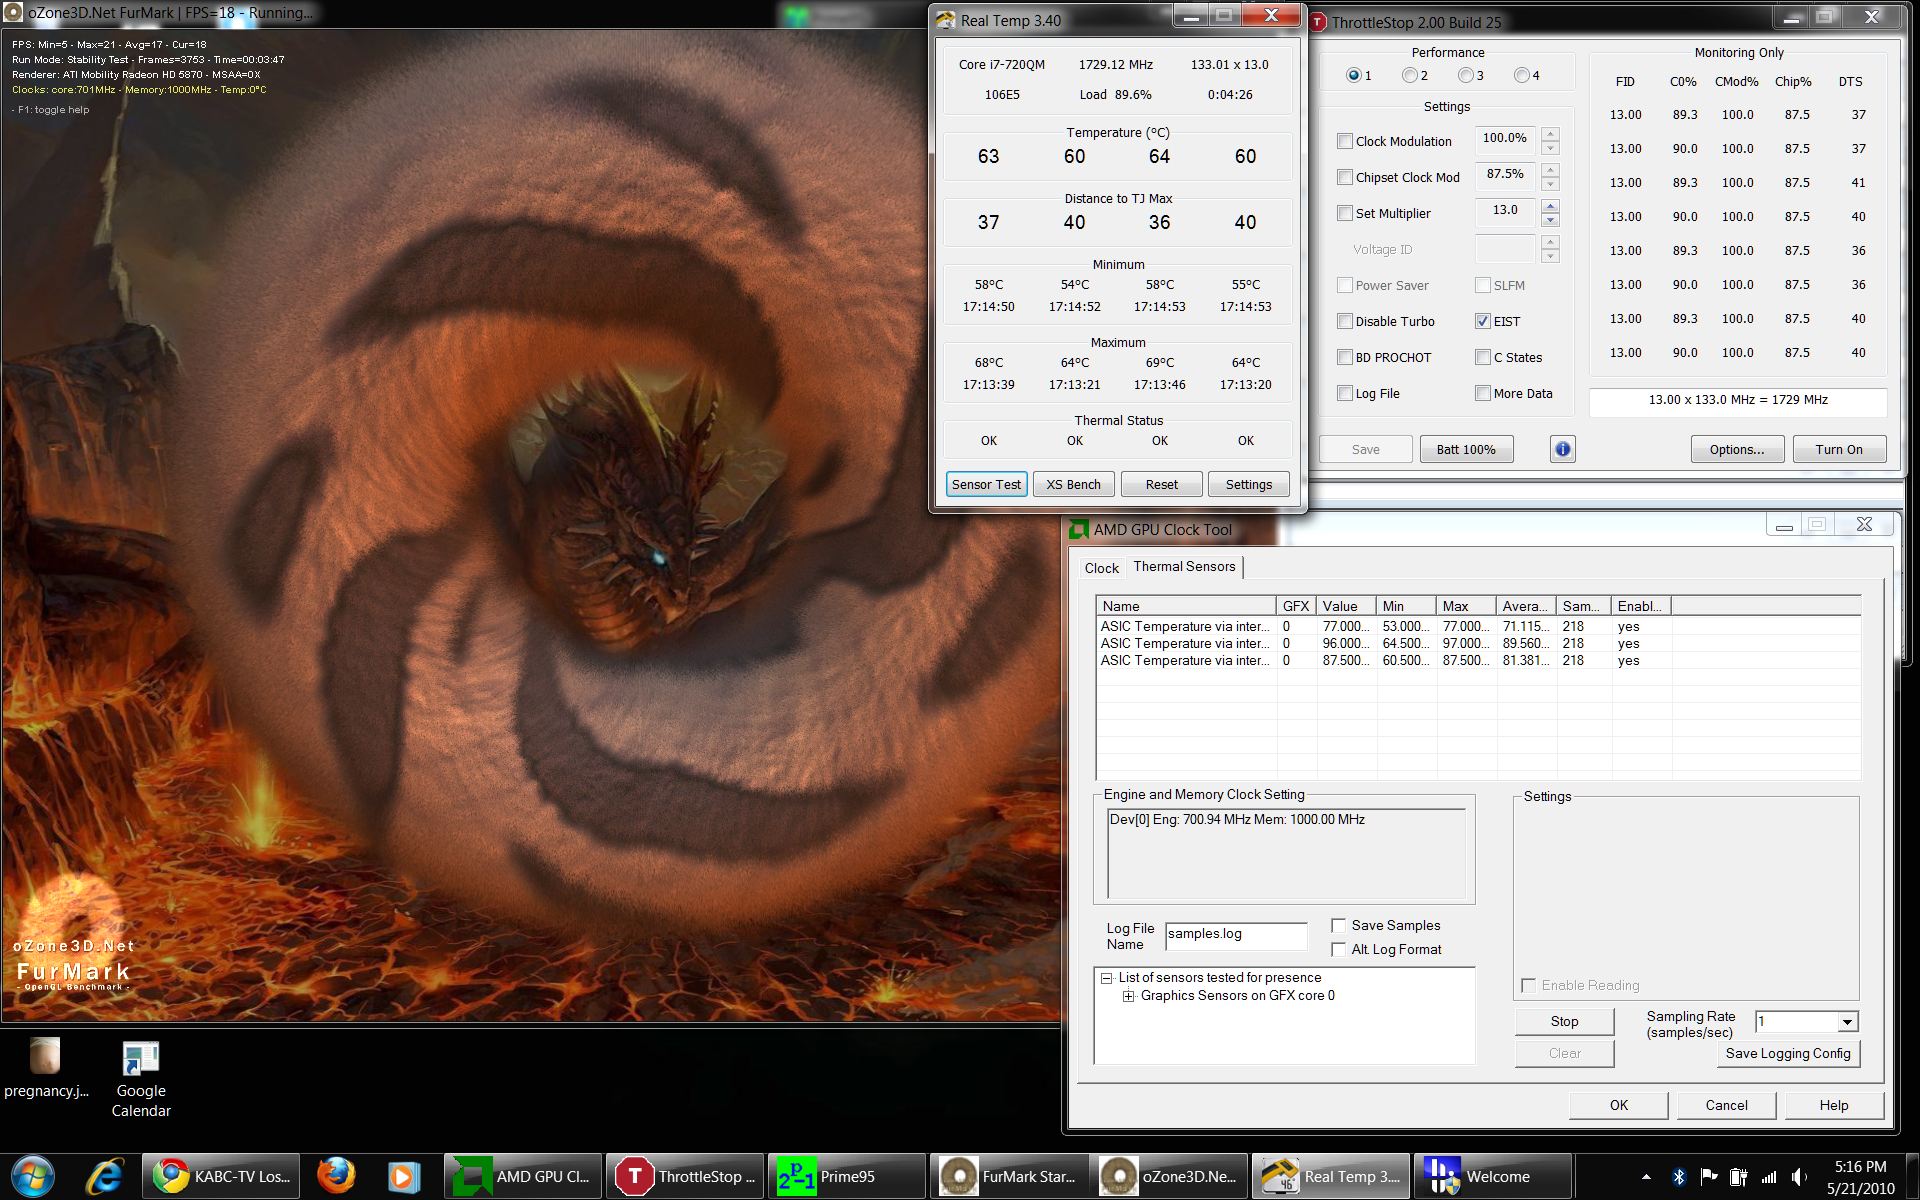The width and height of the screenshot is (1920, 1200).
Task: Open the Windows Start orb
Action: 33,1176
